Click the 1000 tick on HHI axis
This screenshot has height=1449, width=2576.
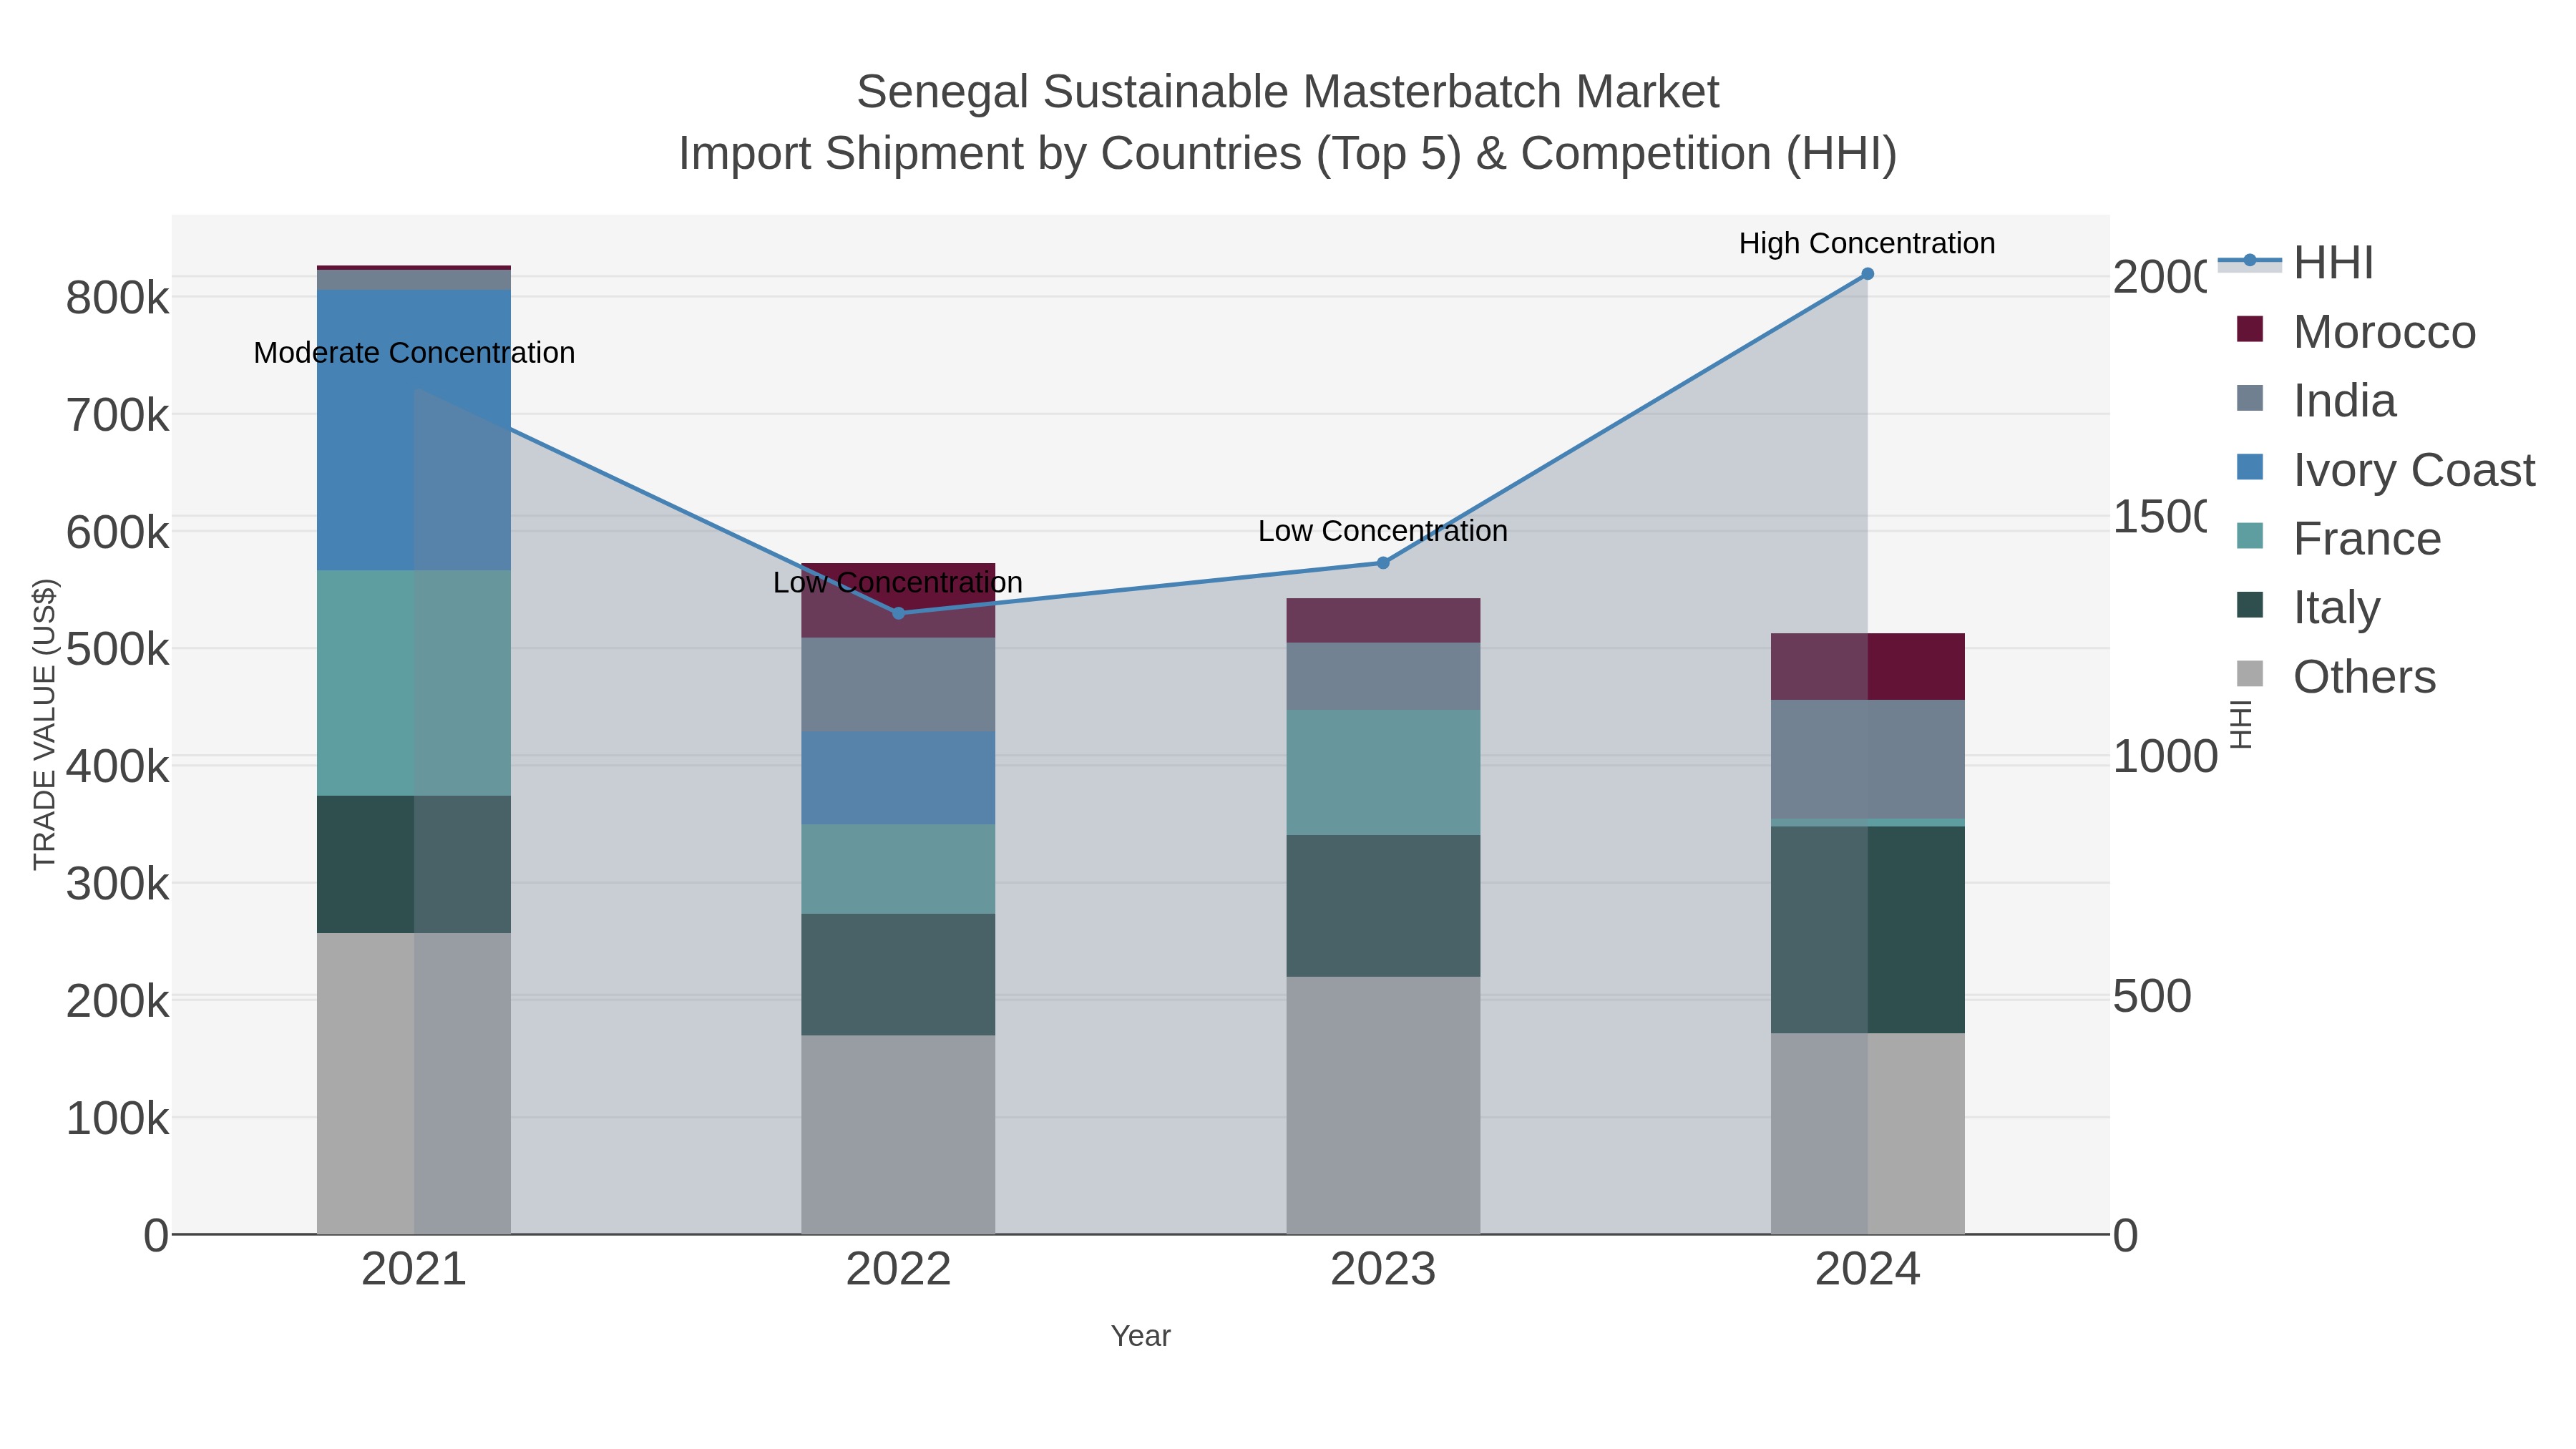(x=2165, y=757)
